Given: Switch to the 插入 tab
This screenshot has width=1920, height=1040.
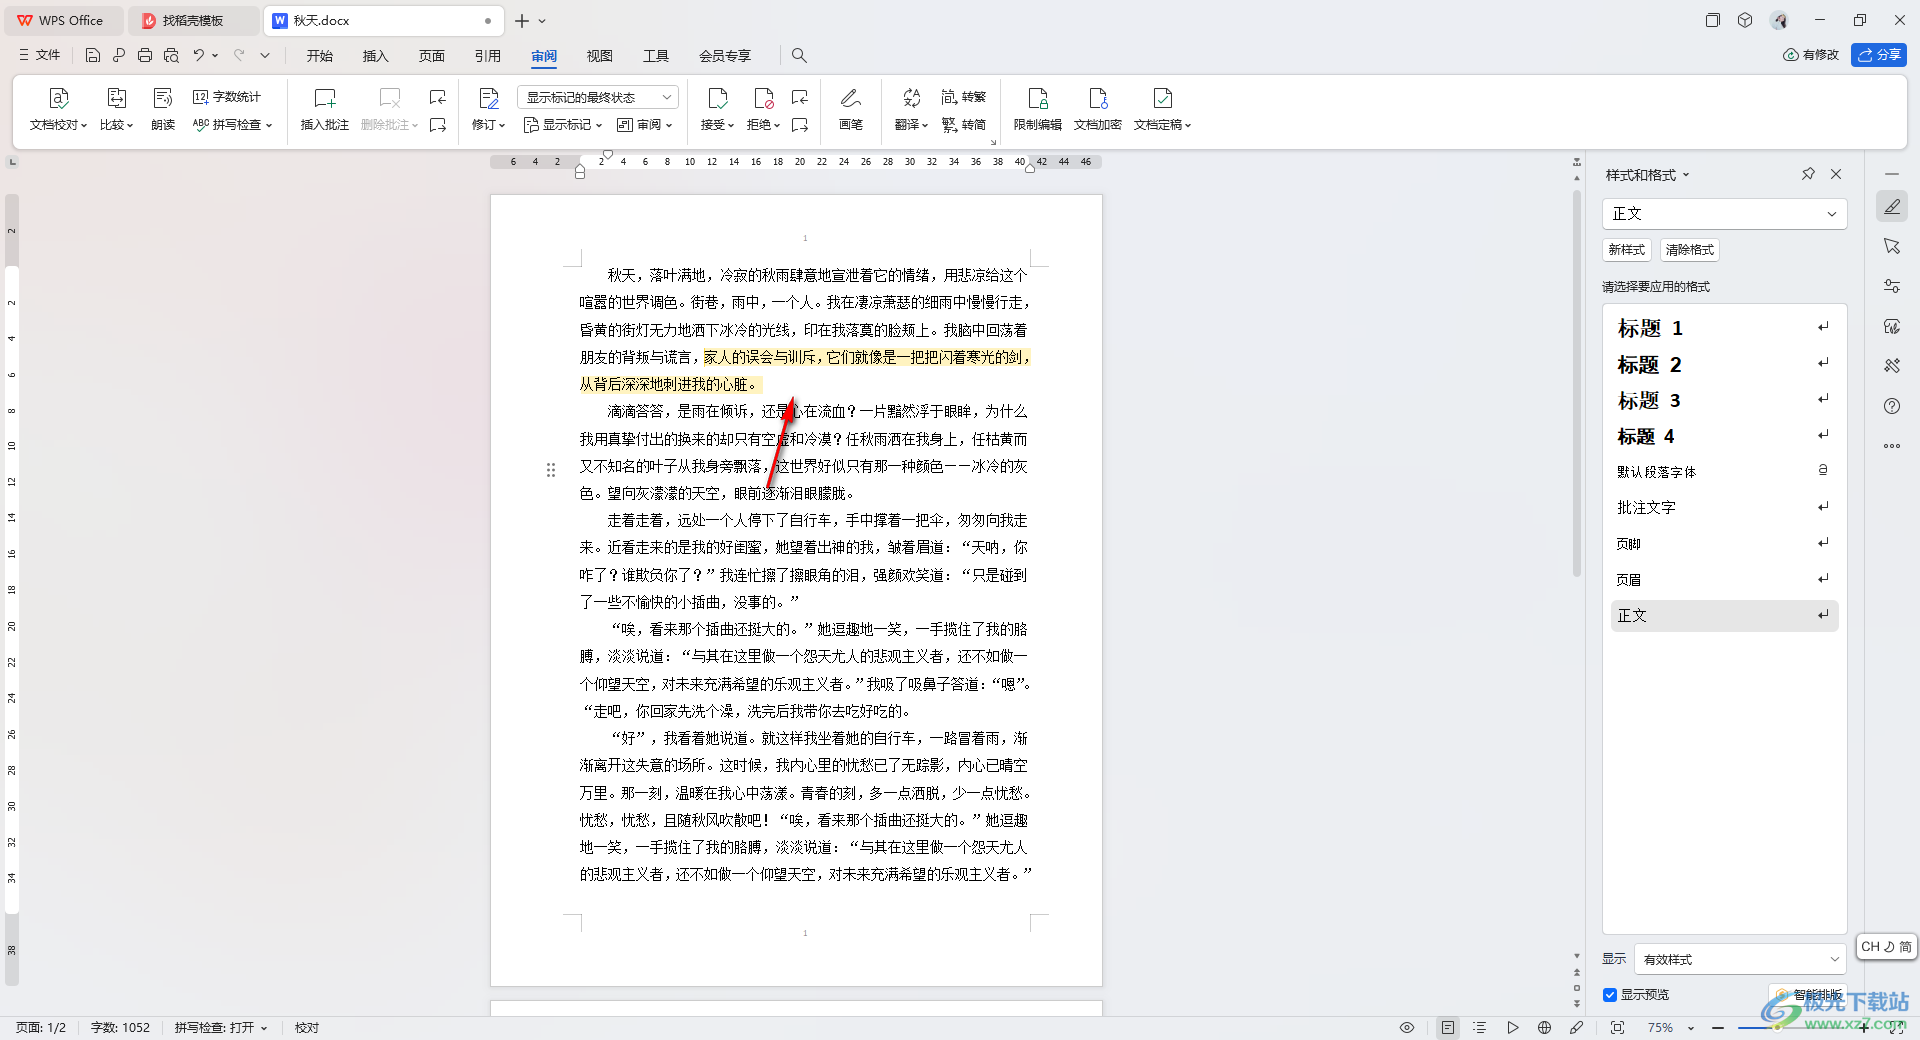Looking at the screenshot, I should [376, 56].
